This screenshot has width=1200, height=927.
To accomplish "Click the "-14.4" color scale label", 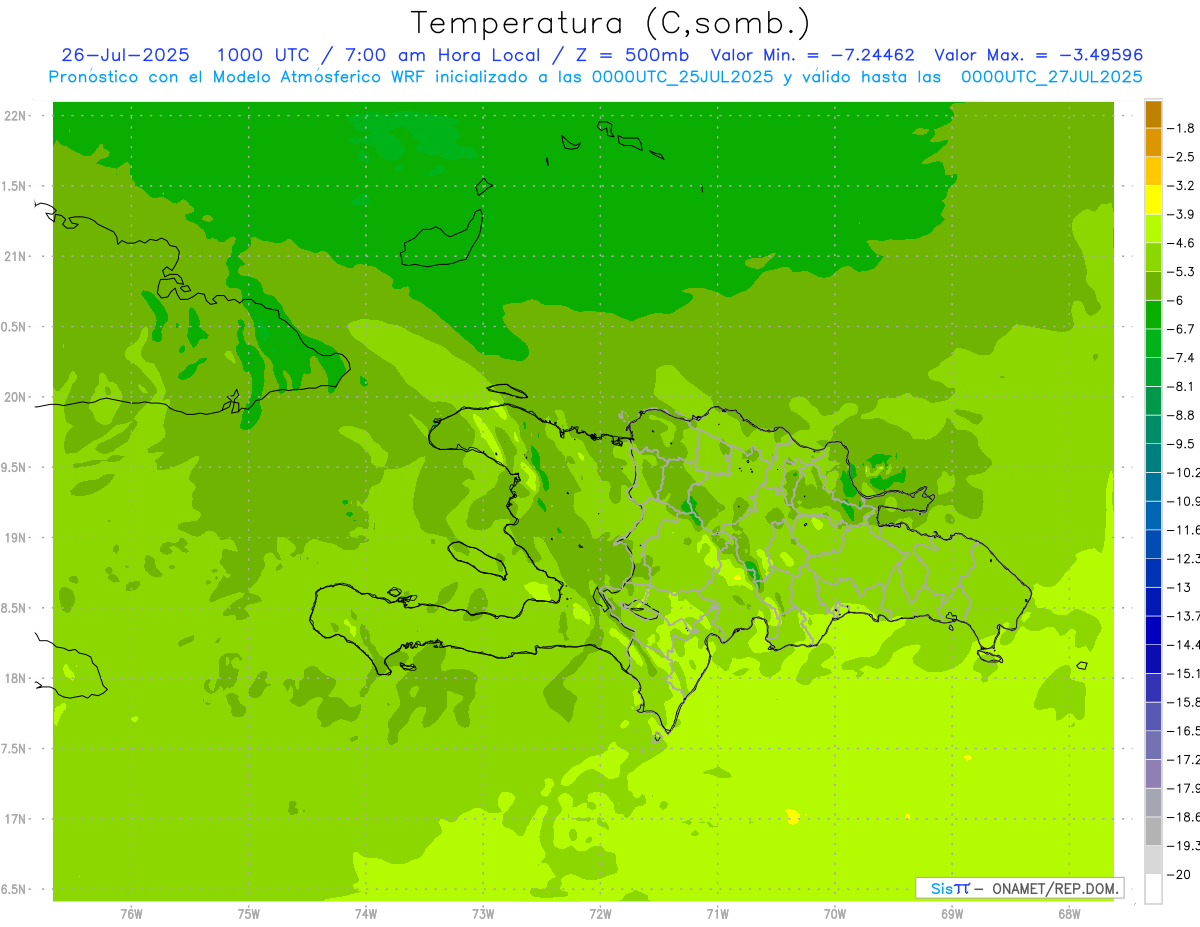I will click(1183, 645).
